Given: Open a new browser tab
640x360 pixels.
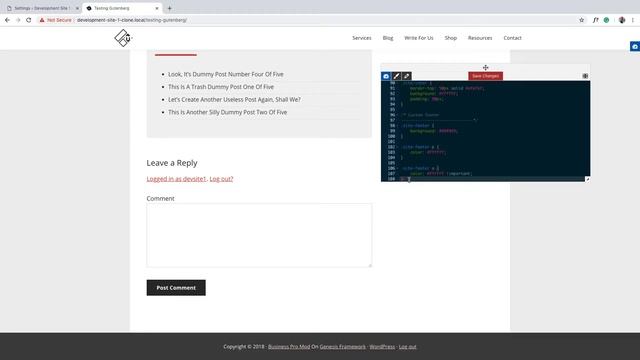Looking at the screenshot, I should click(169, 8).
